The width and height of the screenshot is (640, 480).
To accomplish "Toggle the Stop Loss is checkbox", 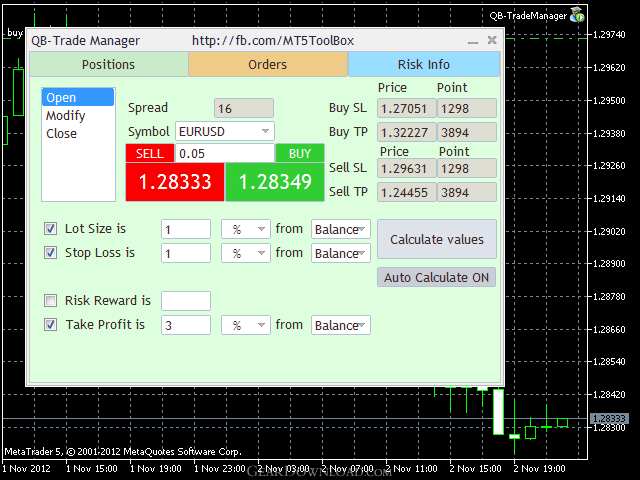I will point(50,253).
